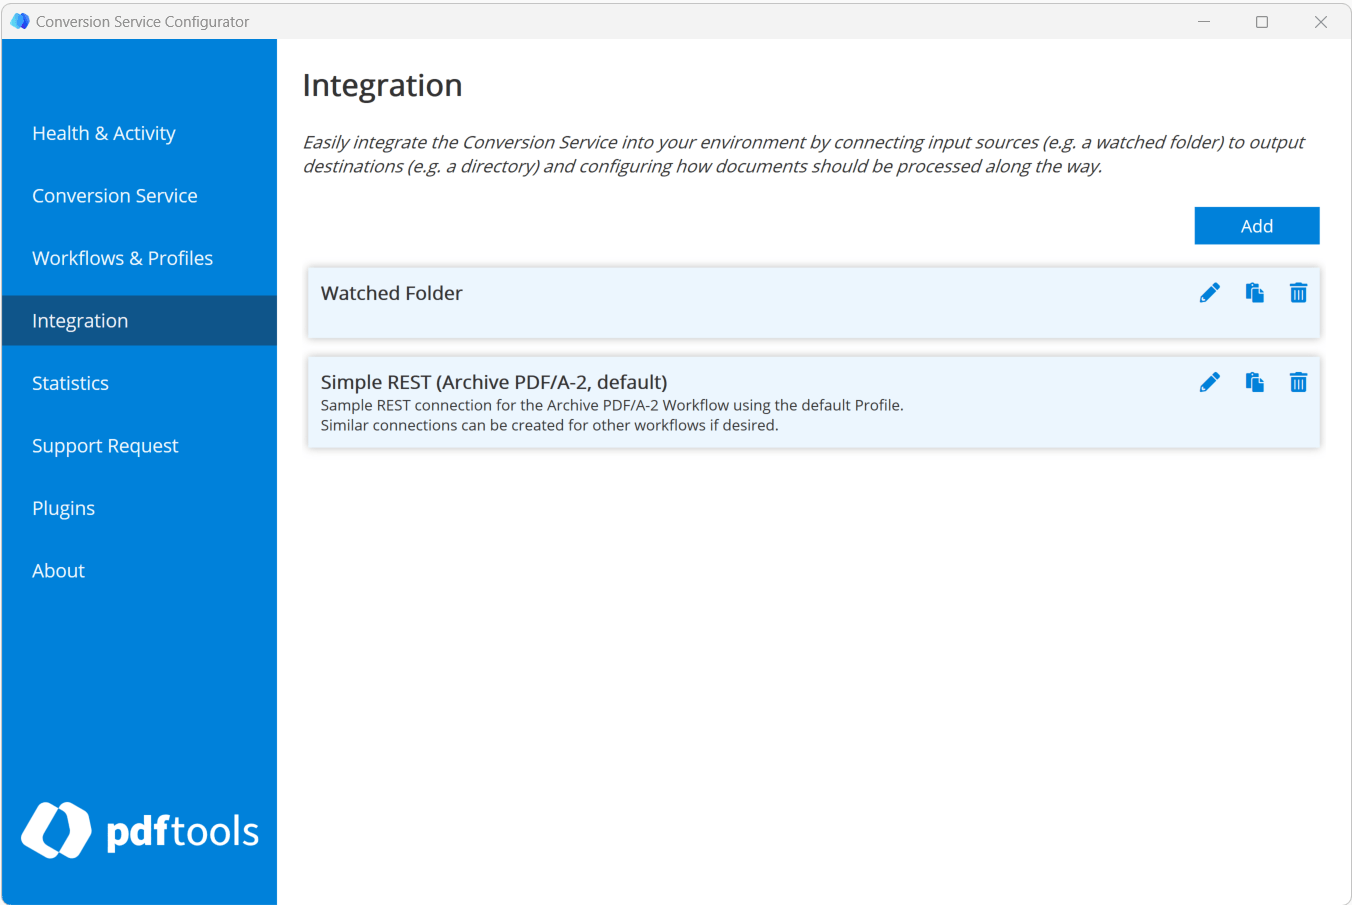Screen dimensions: 1352x905
Task: Open Workflows & Profiles
Action: (122, 257)
